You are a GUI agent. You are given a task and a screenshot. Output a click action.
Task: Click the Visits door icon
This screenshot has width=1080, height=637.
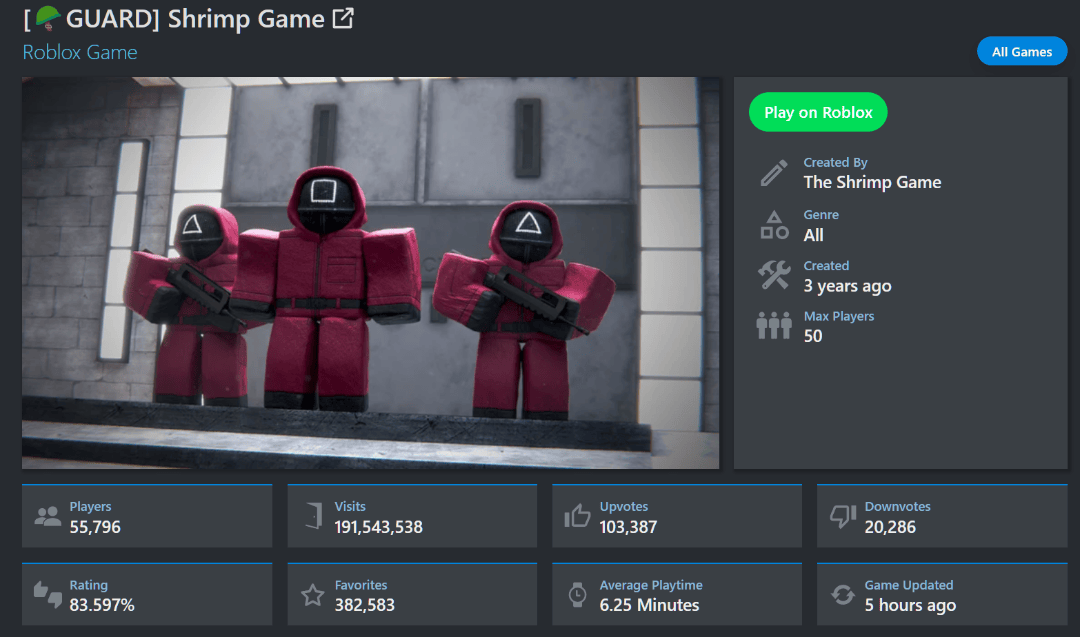314,516
